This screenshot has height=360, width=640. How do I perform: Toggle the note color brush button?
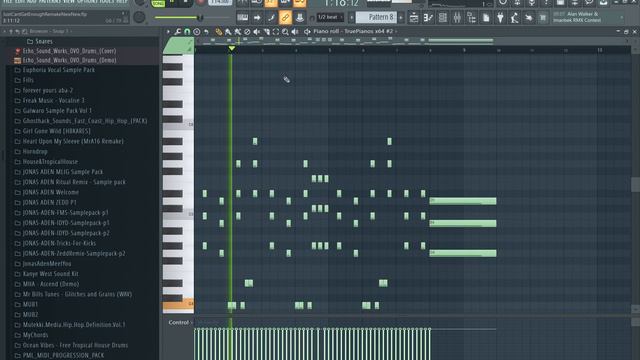[271, 18]
